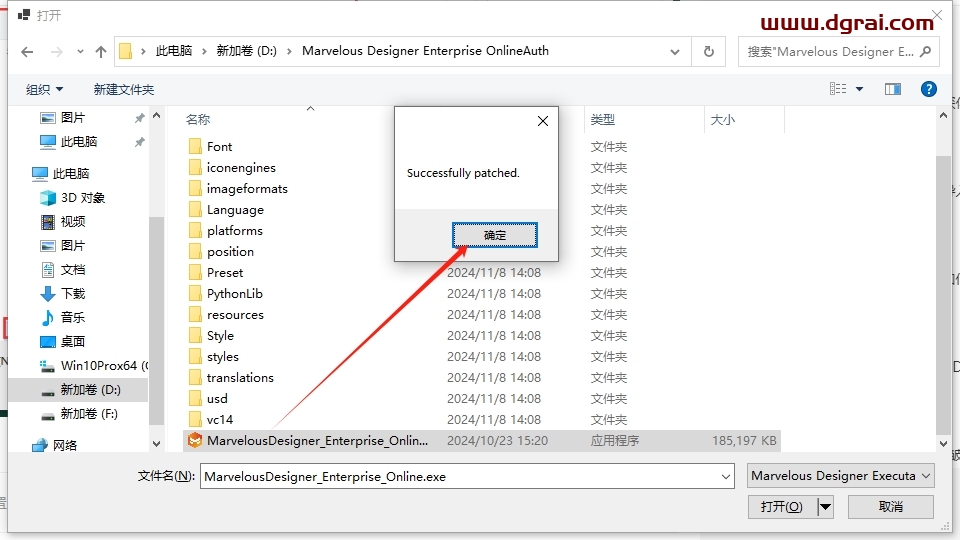Click 新建文件夹 button
The width and height of the screenshot is (960, 540).
point(124,89)
